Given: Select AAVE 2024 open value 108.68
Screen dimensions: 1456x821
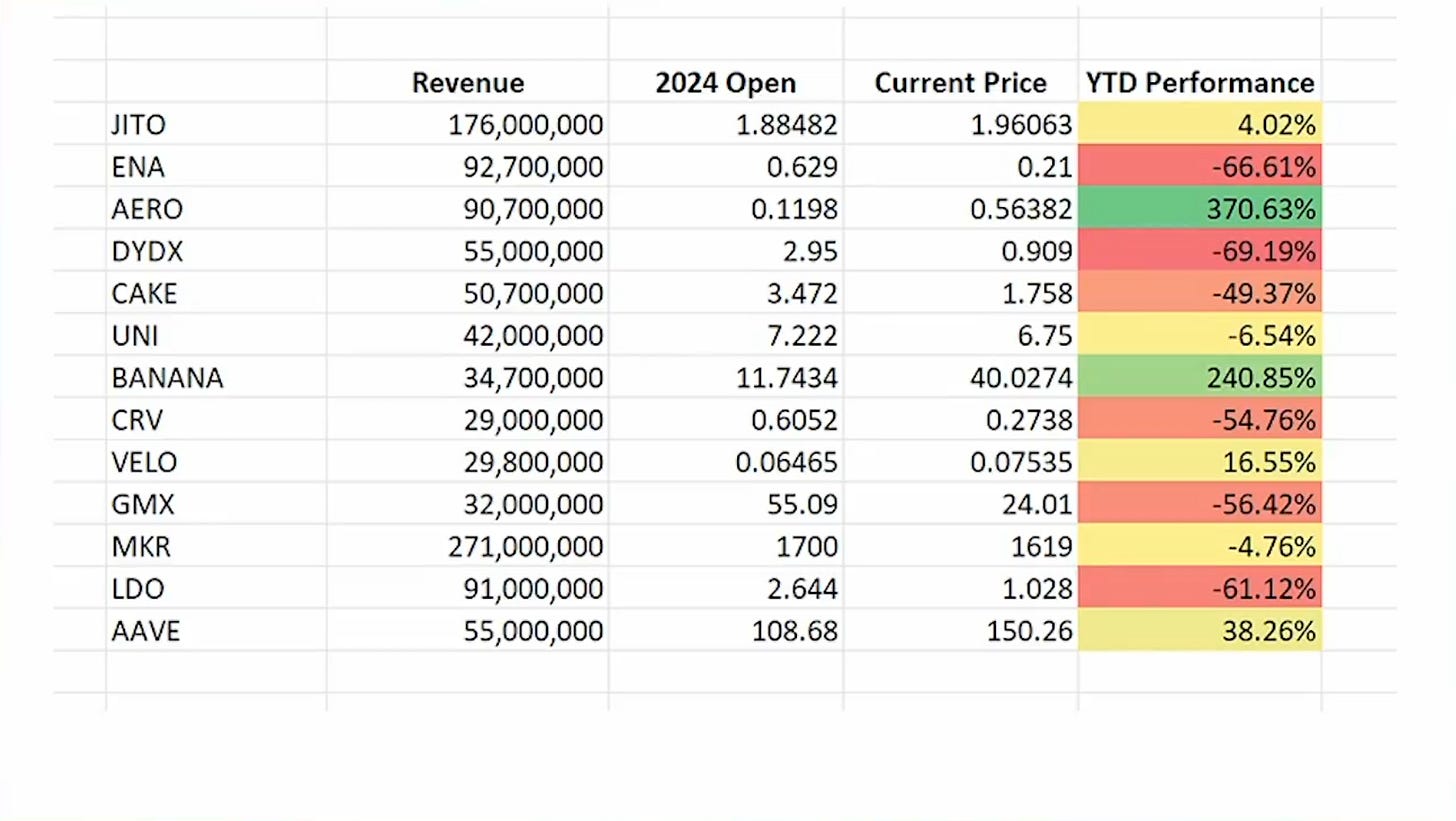Looking at the screenshot, I should coord(726,630).
